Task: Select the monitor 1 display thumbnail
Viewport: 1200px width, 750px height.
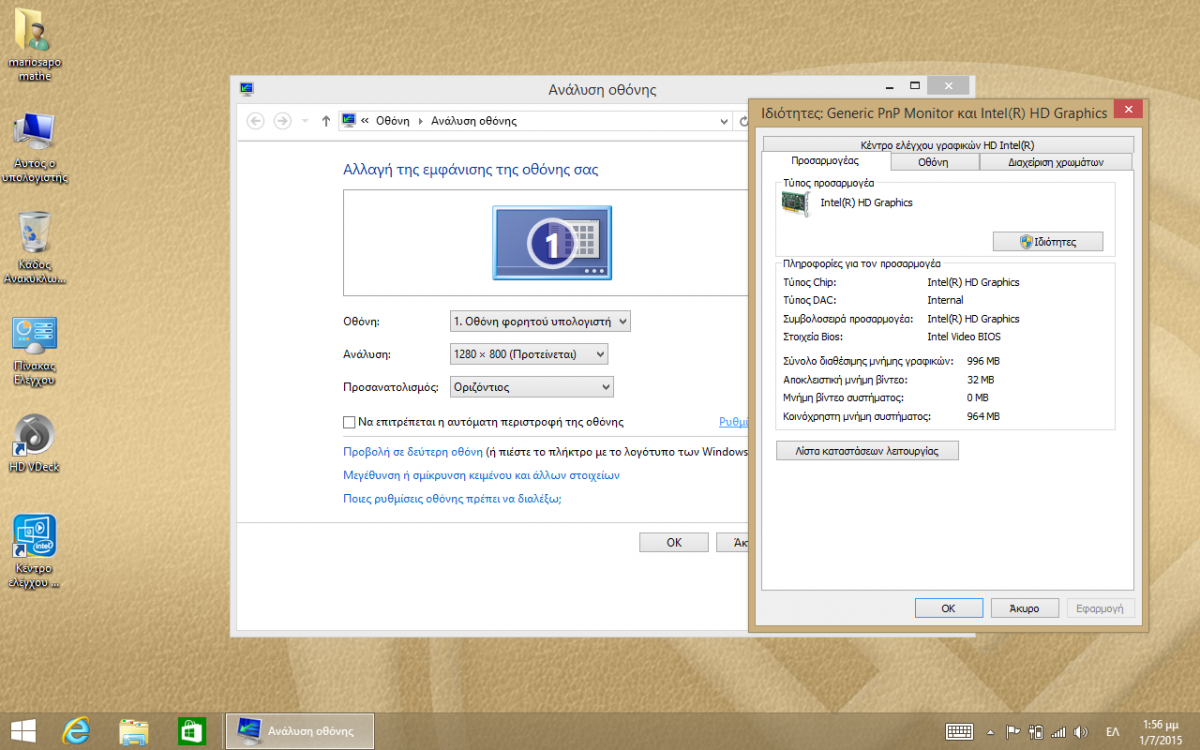Action: pyautogui.click(x=552, y=242)
